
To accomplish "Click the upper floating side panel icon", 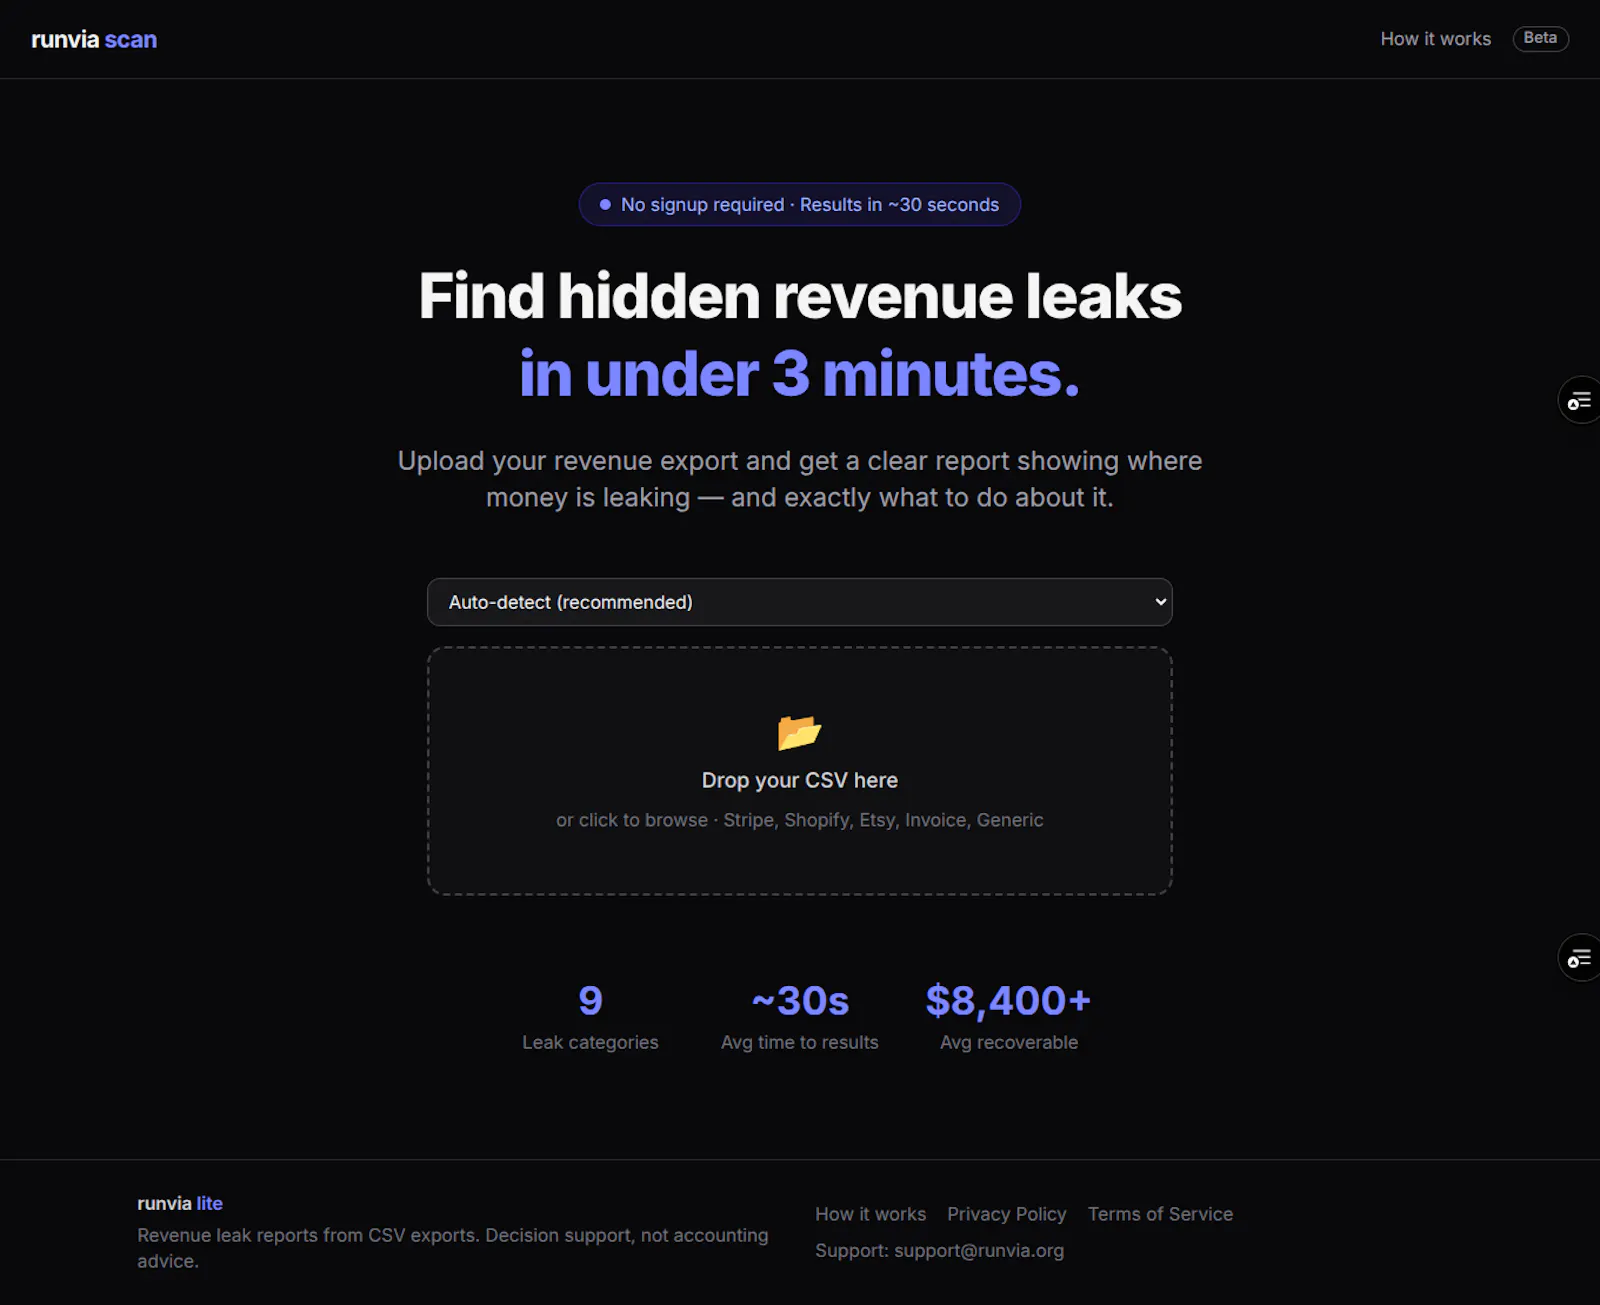I will [1579, 400].
